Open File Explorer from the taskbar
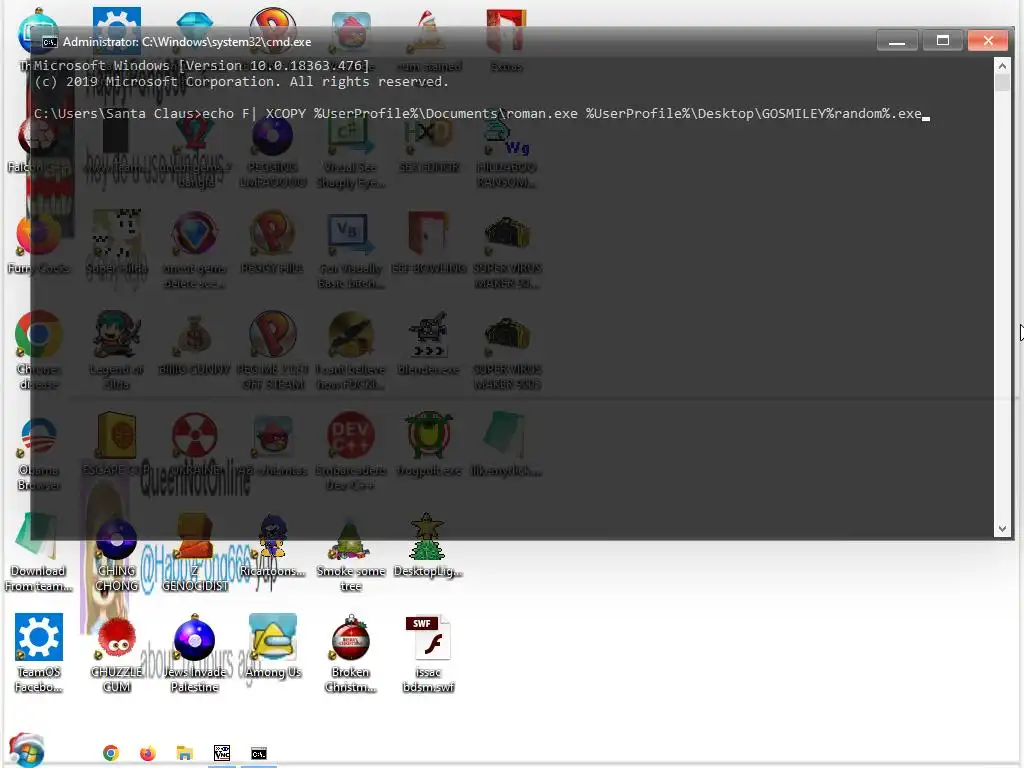Screen dimensions: 1024x768 coord(185,753)
